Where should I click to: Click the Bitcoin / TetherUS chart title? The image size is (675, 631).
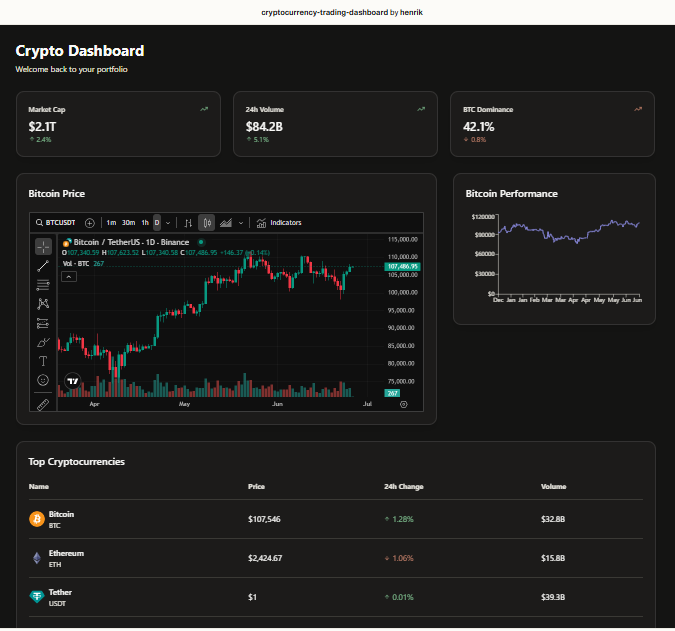[131, 242]
